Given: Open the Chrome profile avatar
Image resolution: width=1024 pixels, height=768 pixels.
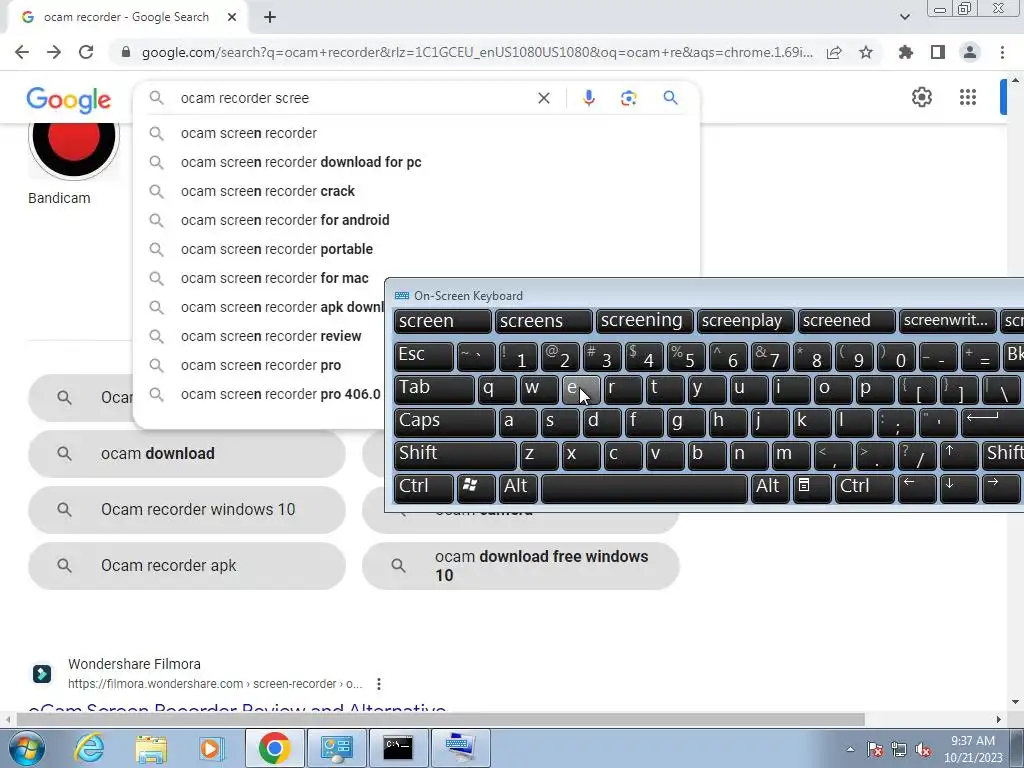Looking at the screenshot, I should point(970,52).
